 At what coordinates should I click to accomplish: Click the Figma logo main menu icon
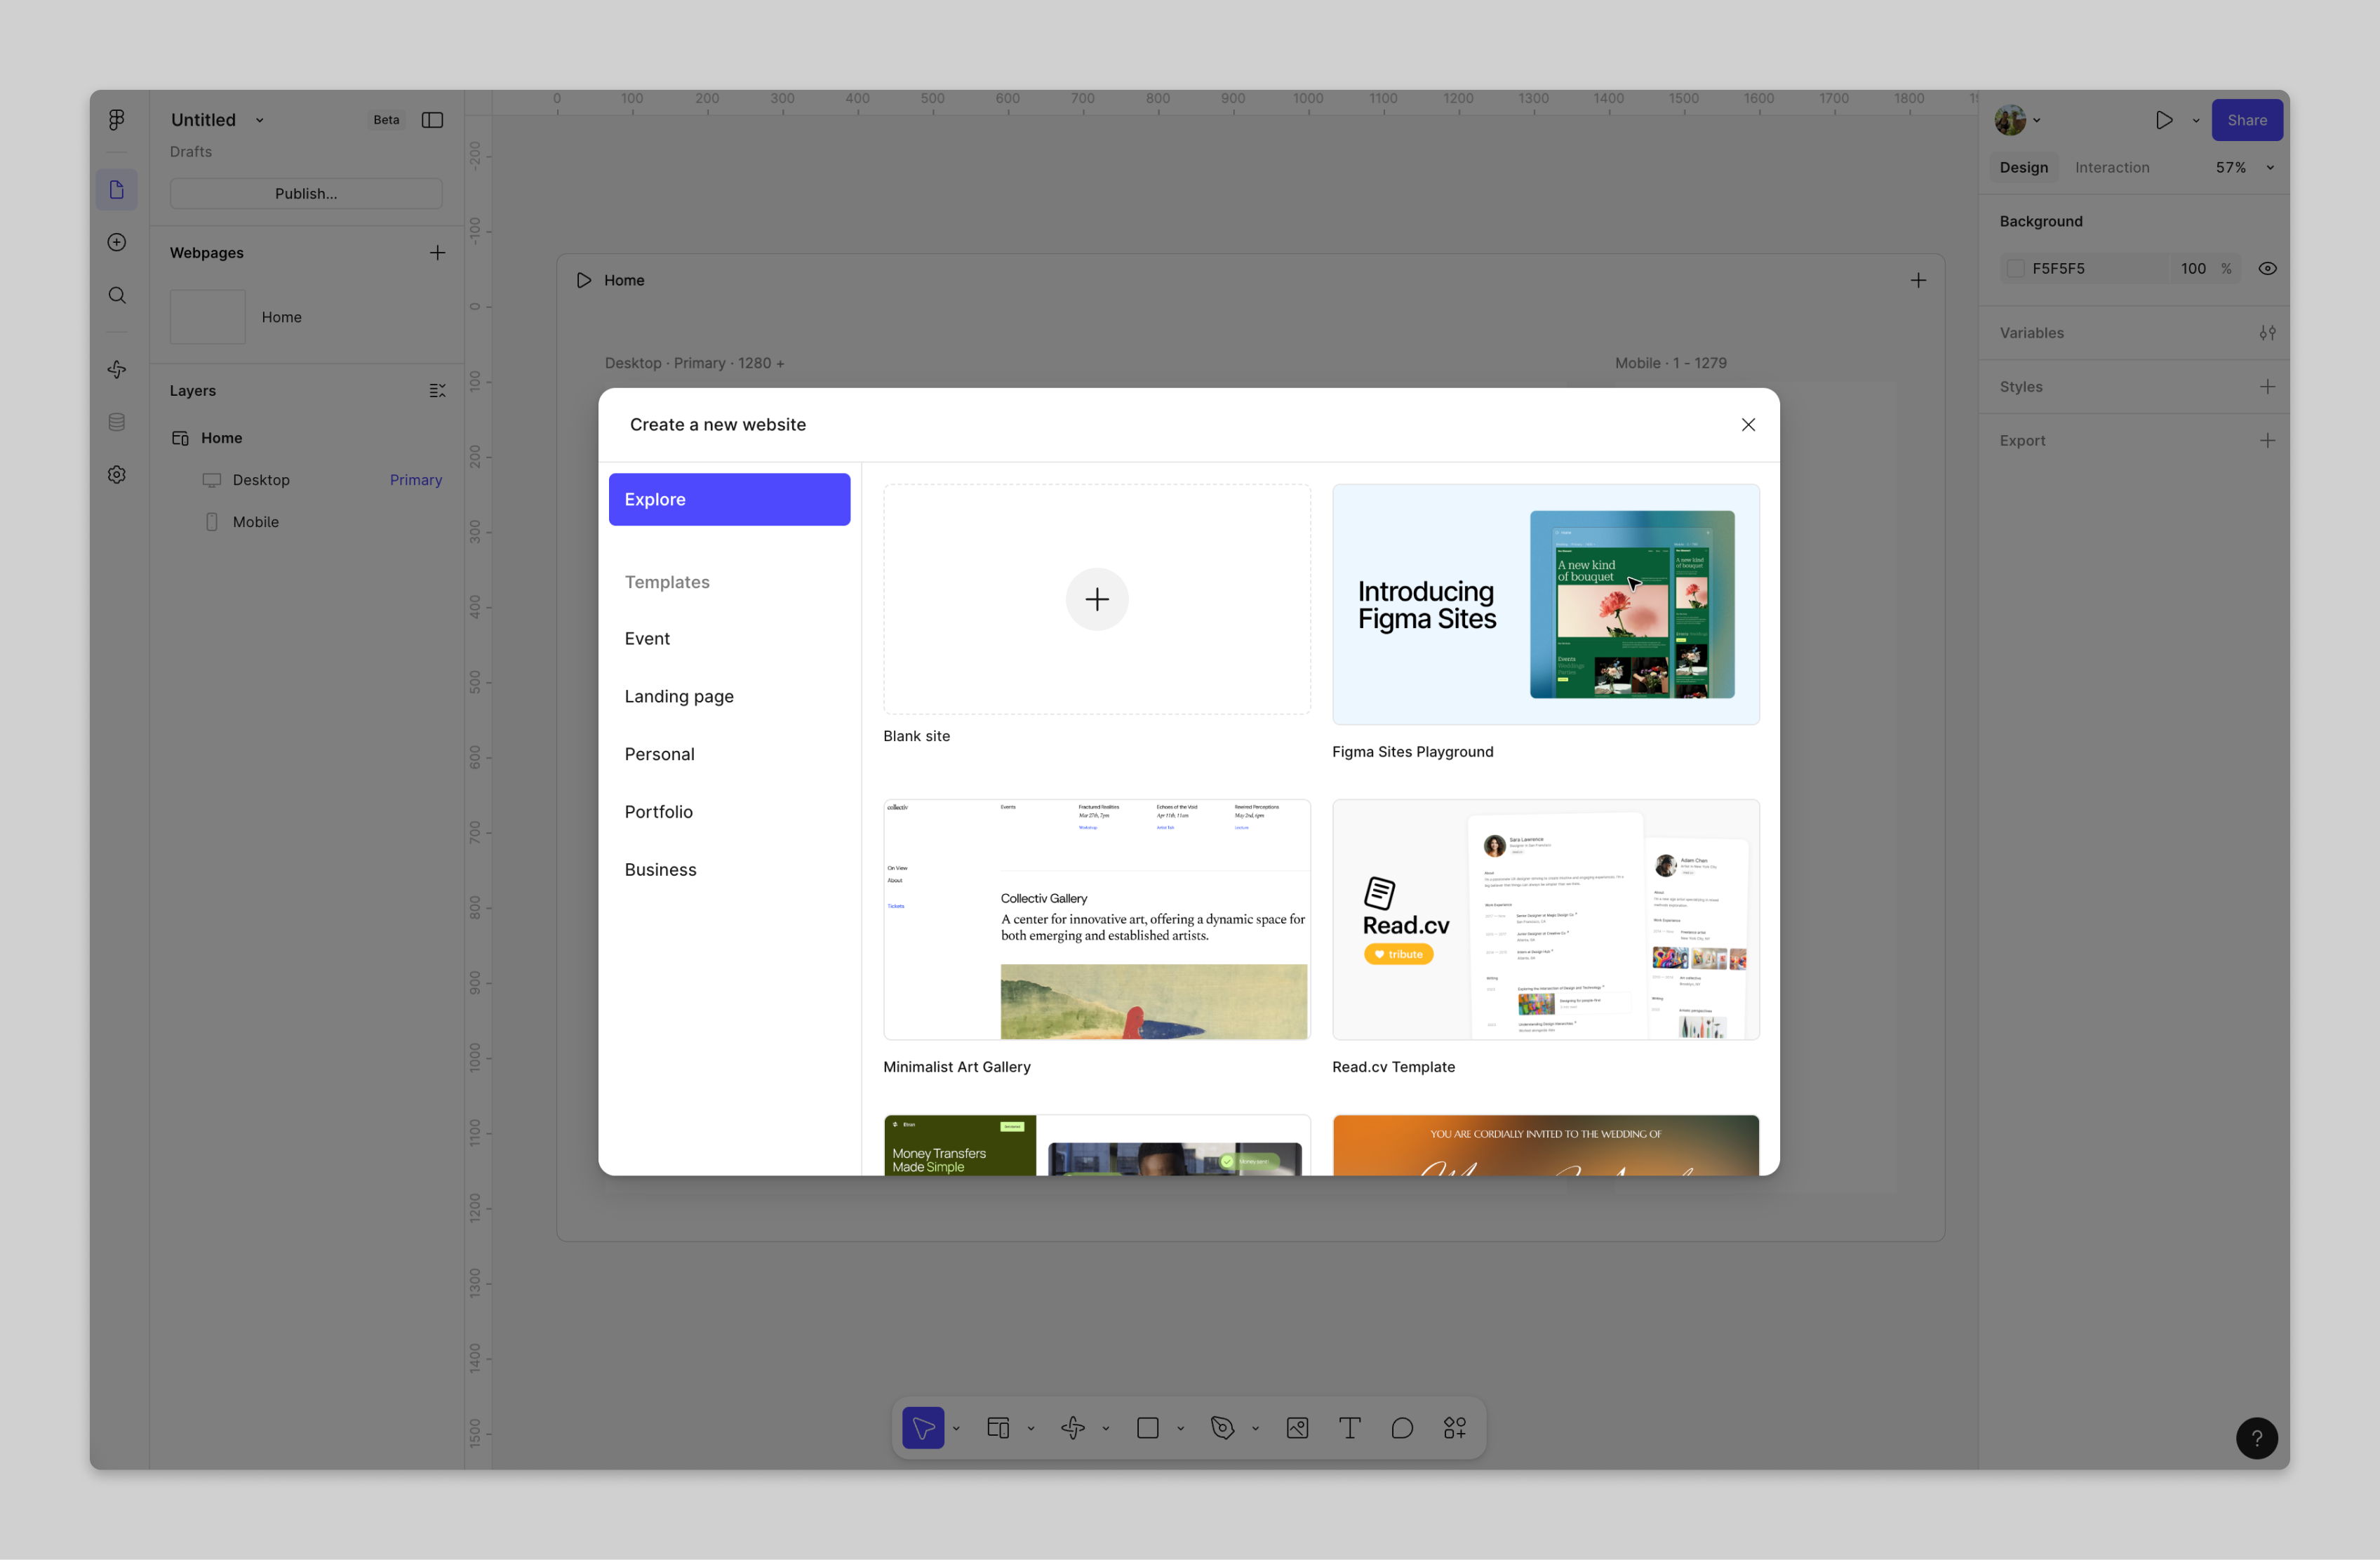[117, 120]
